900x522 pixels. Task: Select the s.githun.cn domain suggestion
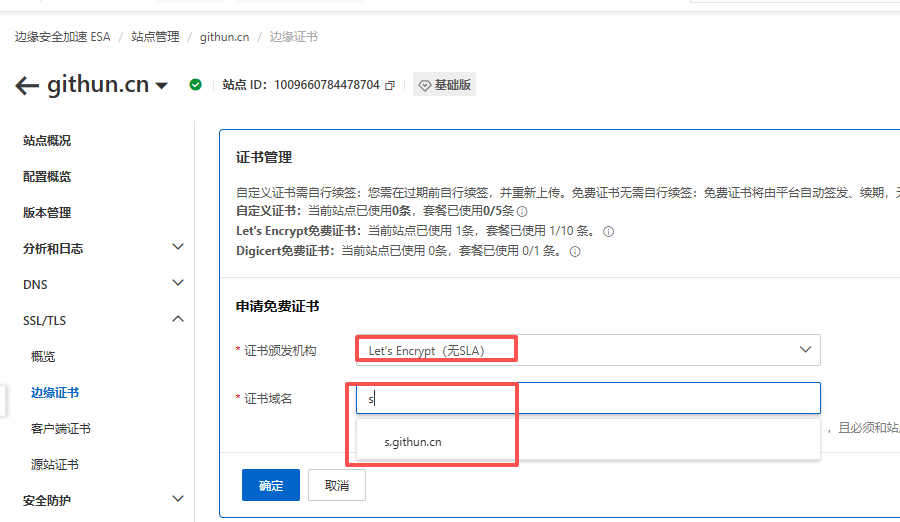413,441
